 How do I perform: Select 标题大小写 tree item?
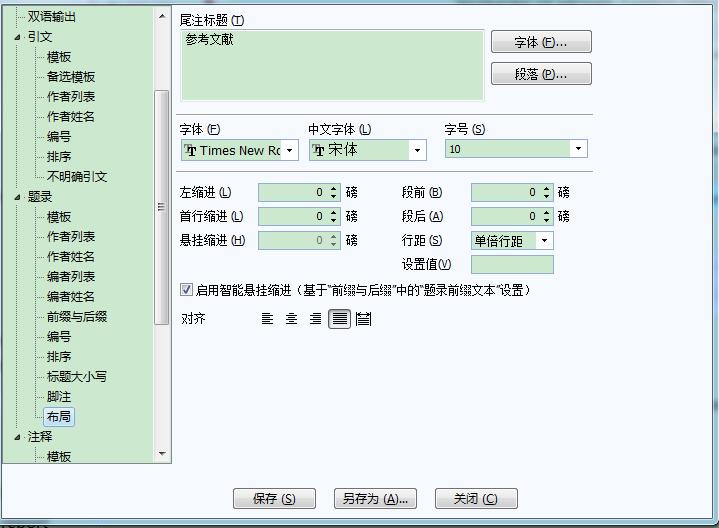[x=77, y=377]
